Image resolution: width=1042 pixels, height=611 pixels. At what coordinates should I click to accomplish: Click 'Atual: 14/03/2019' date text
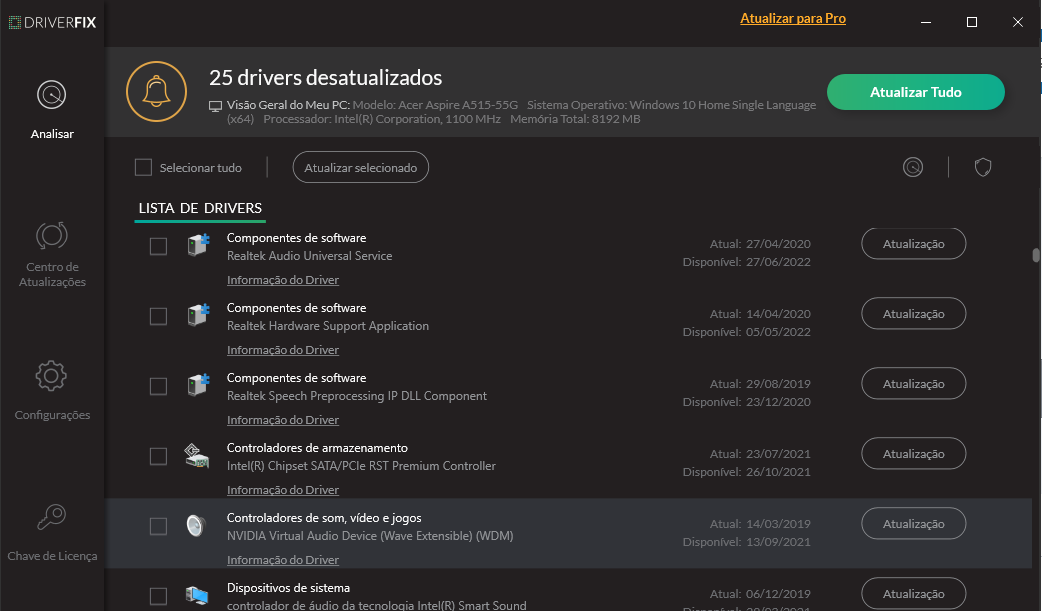tap(760, 524)
